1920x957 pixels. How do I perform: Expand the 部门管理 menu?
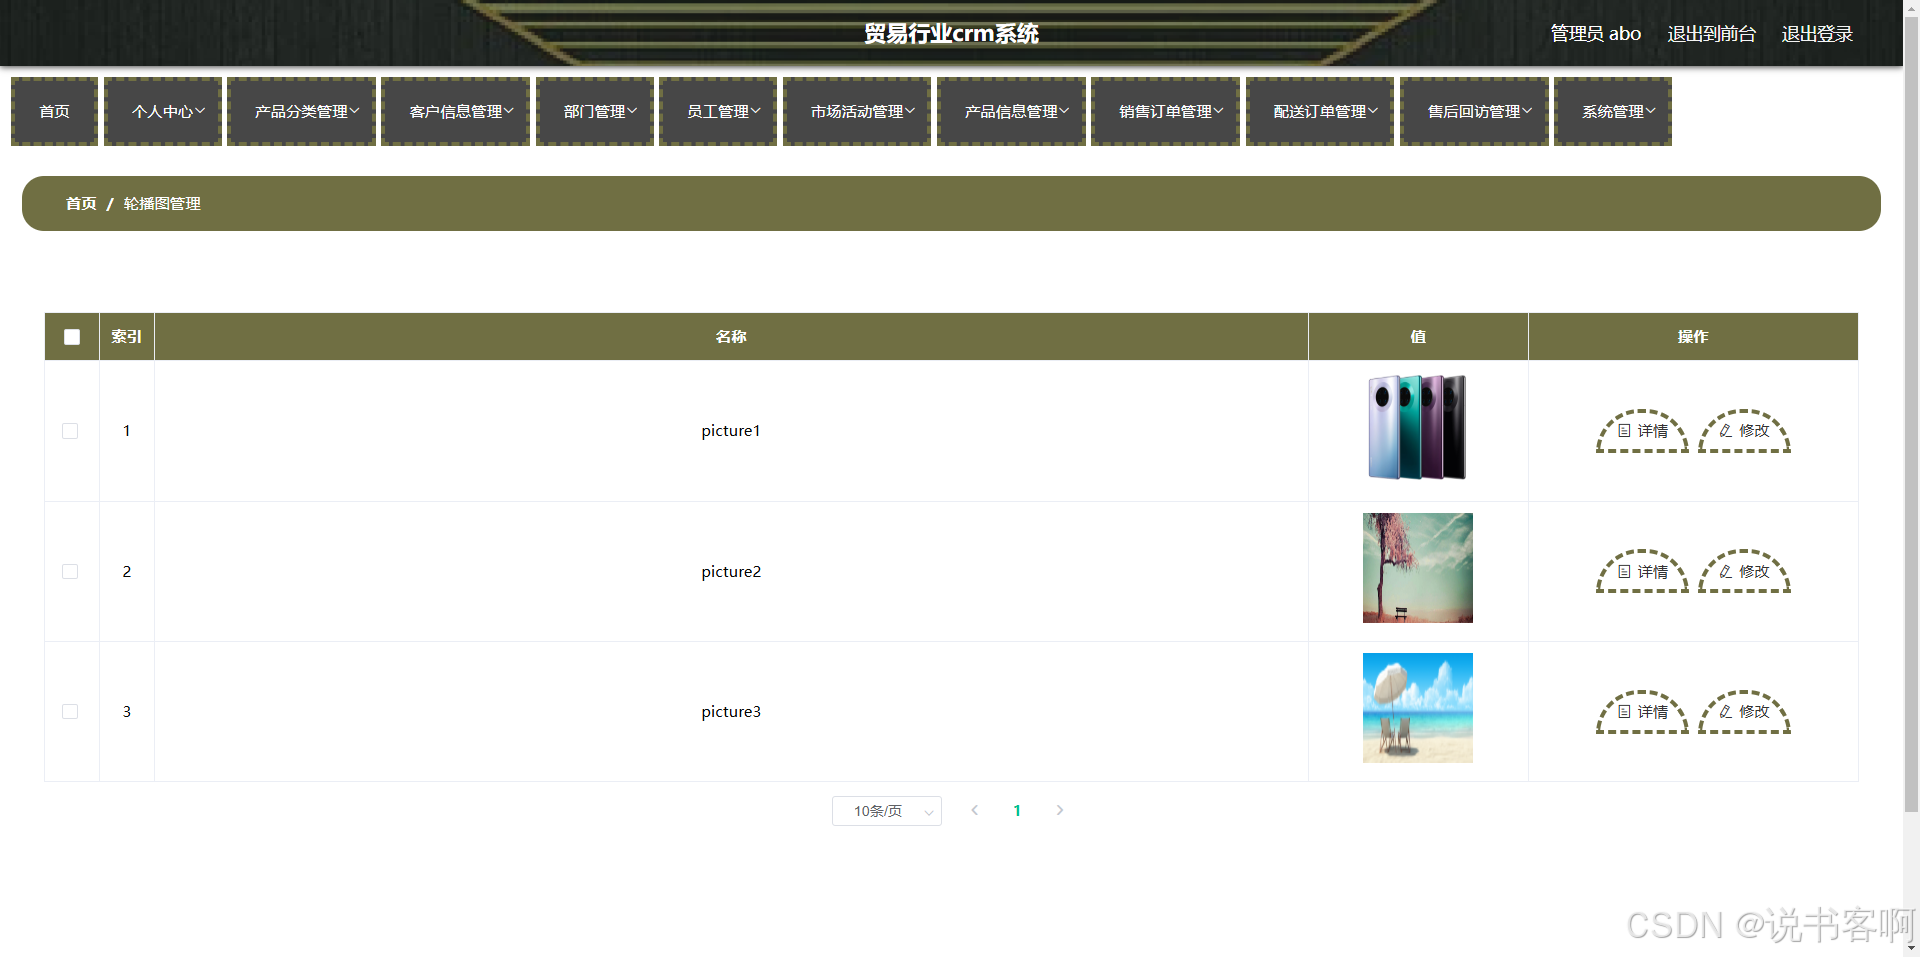pyautogui.click(x=595, y=112)
